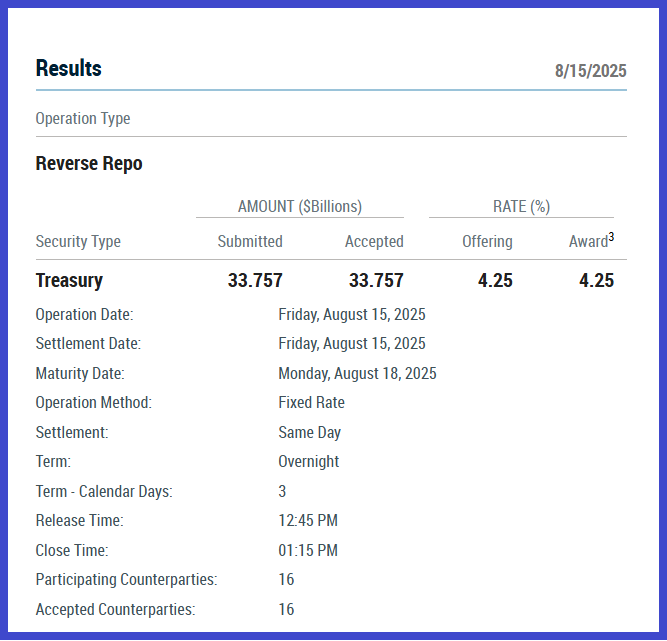The width and height of the screenshot is (667, 641).
Task: Click the Participating Counterparties count of 16
Action: point(286,580)
